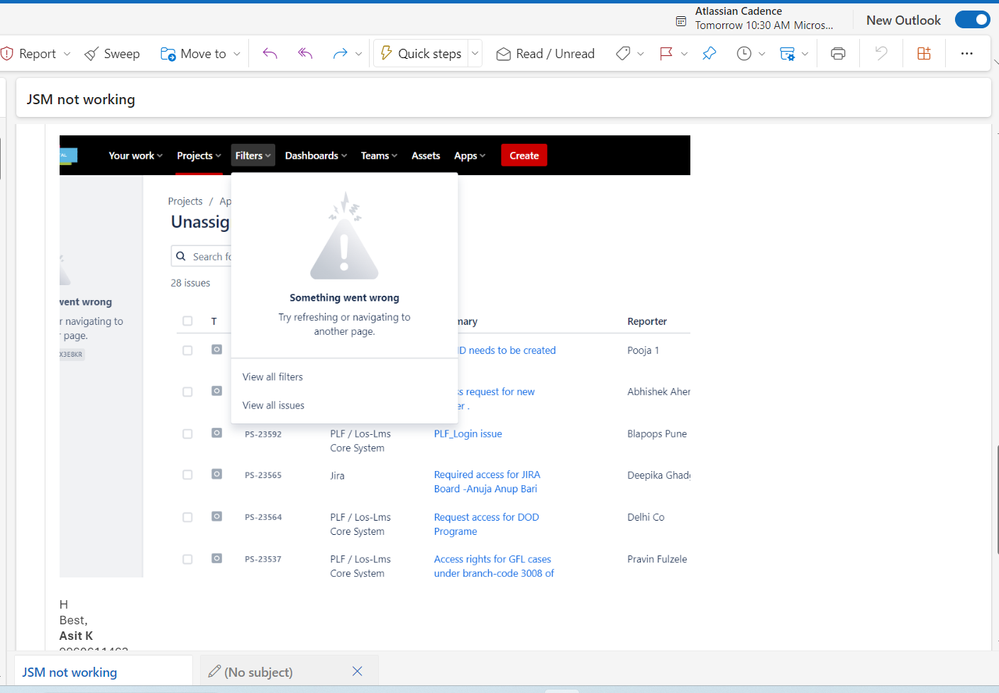The width and height of the screenshot is (999, 693).
Task: Tick the checkbox for Abhishek Aher row
Action: (x=187, y=392)
